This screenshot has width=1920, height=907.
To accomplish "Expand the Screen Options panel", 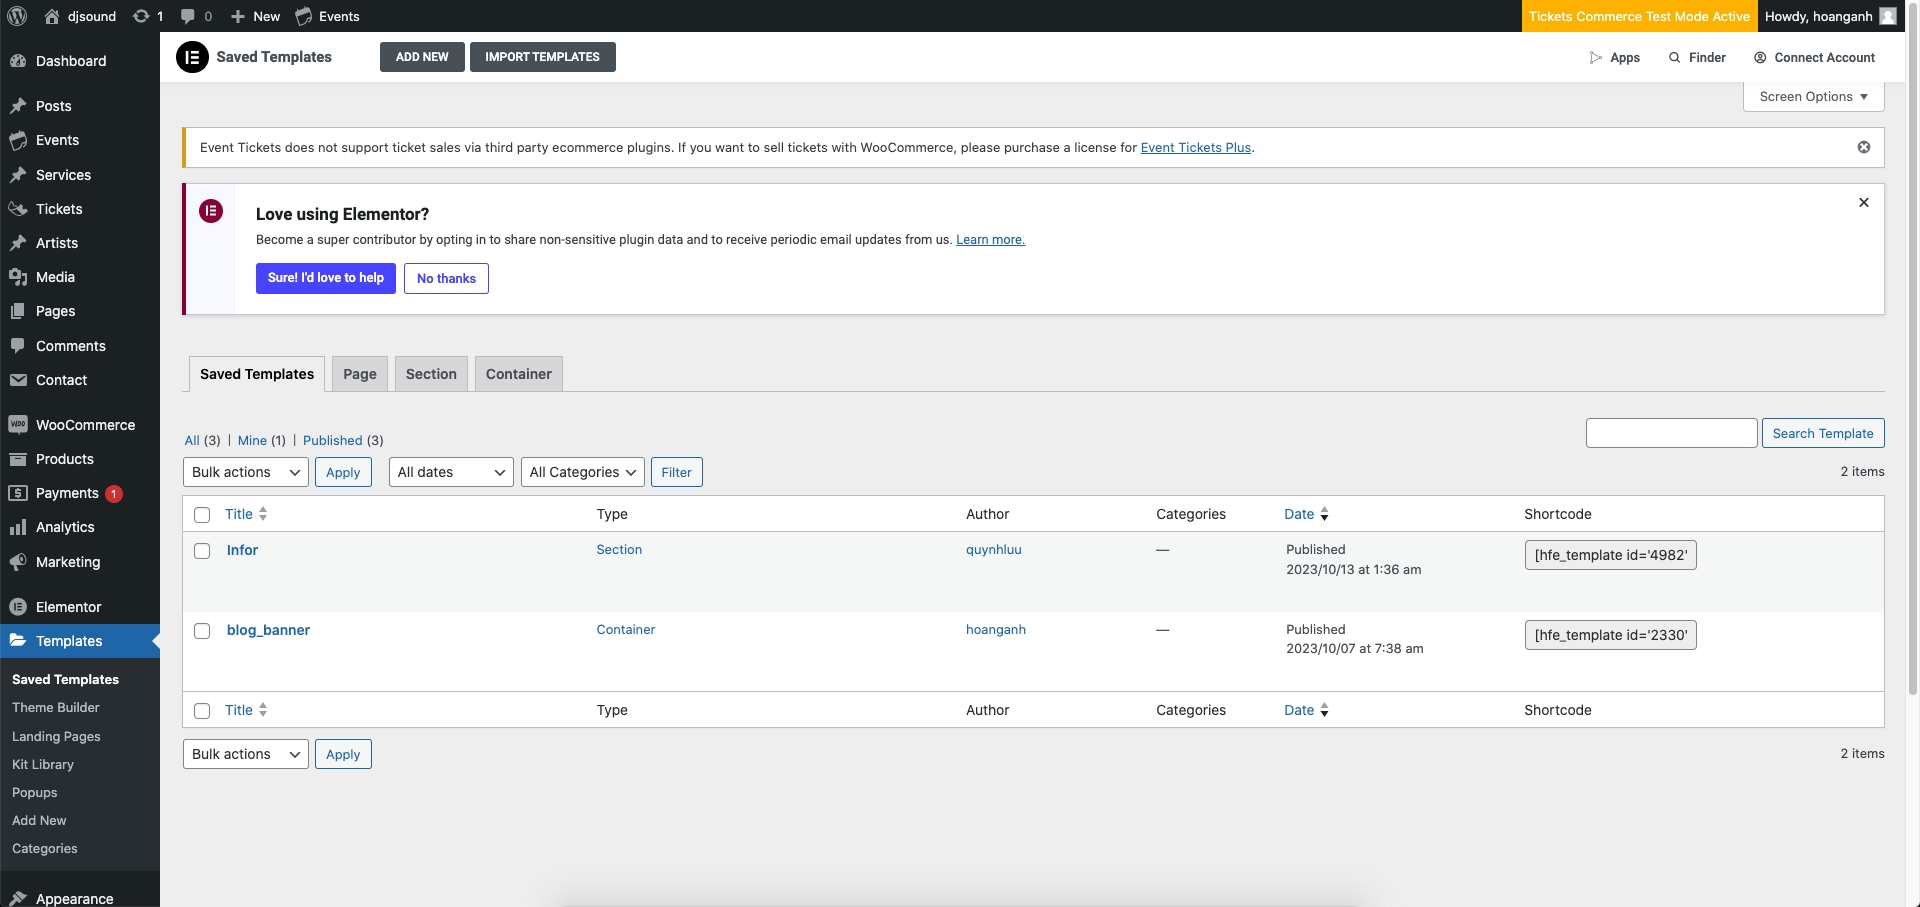I will pyautogui.click(x=1813, y=97).
